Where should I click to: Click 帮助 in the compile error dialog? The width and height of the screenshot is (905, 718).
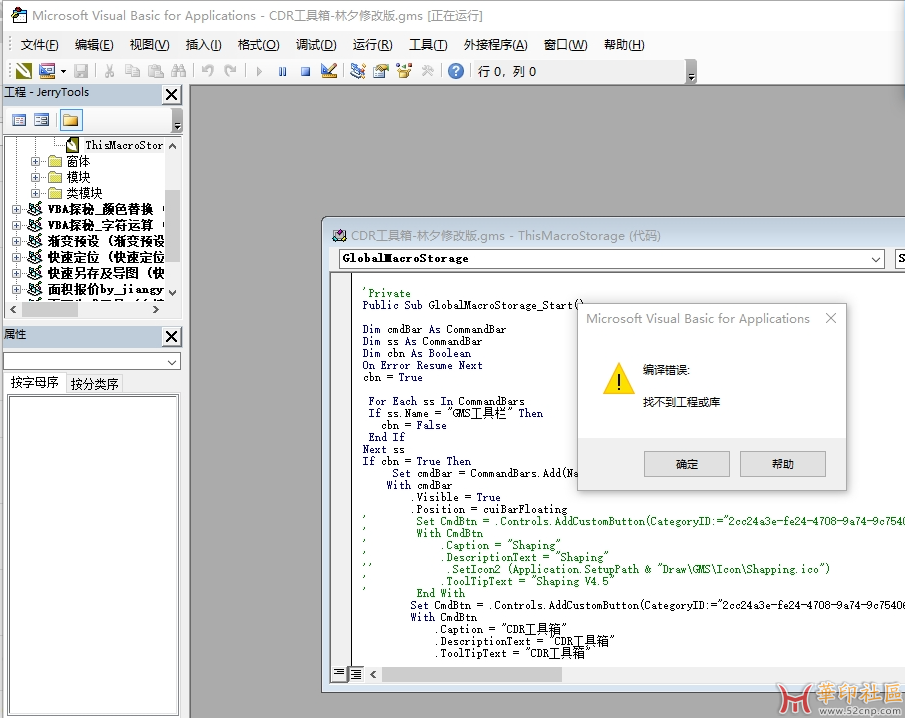point(783,464)
